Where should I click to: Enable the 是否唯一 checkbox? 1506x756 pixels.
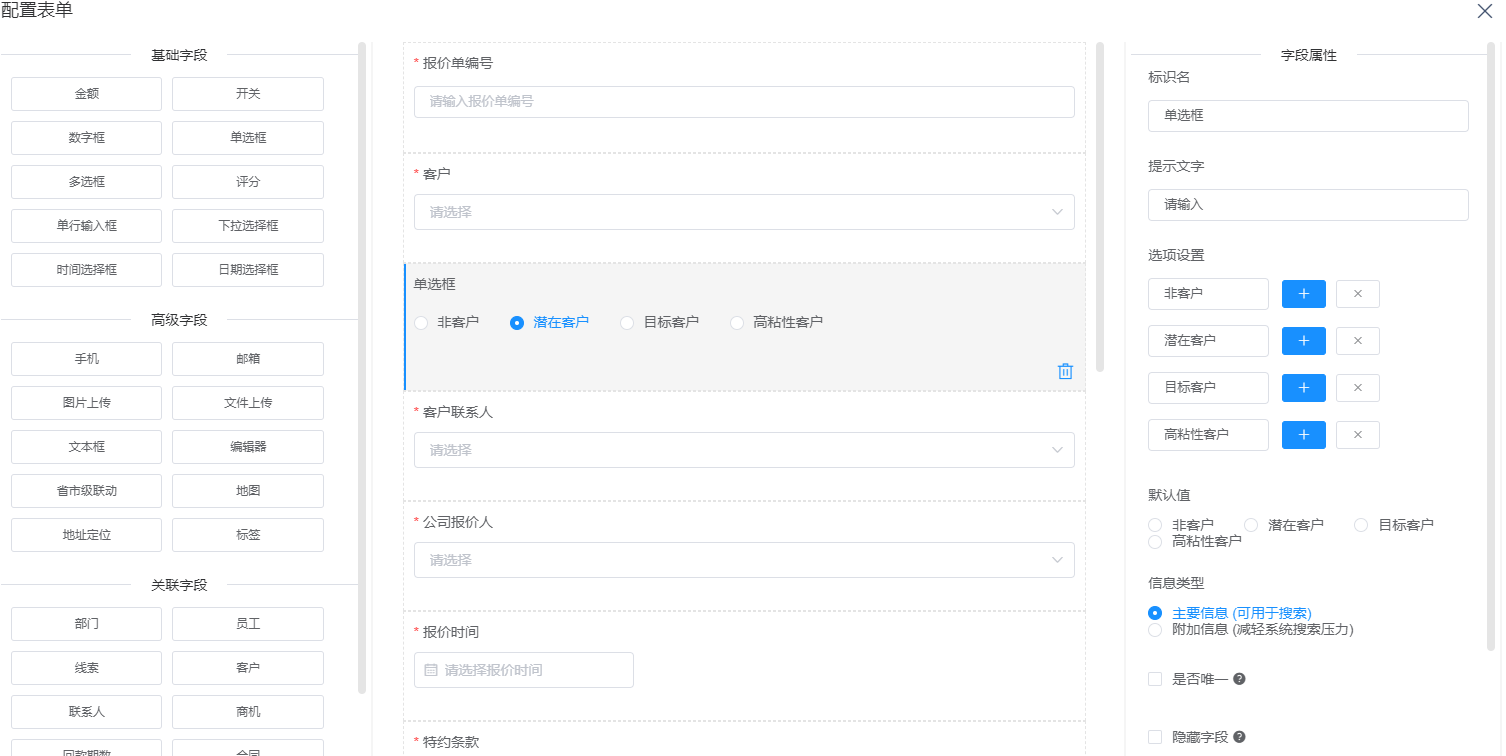coord(1155,679)
